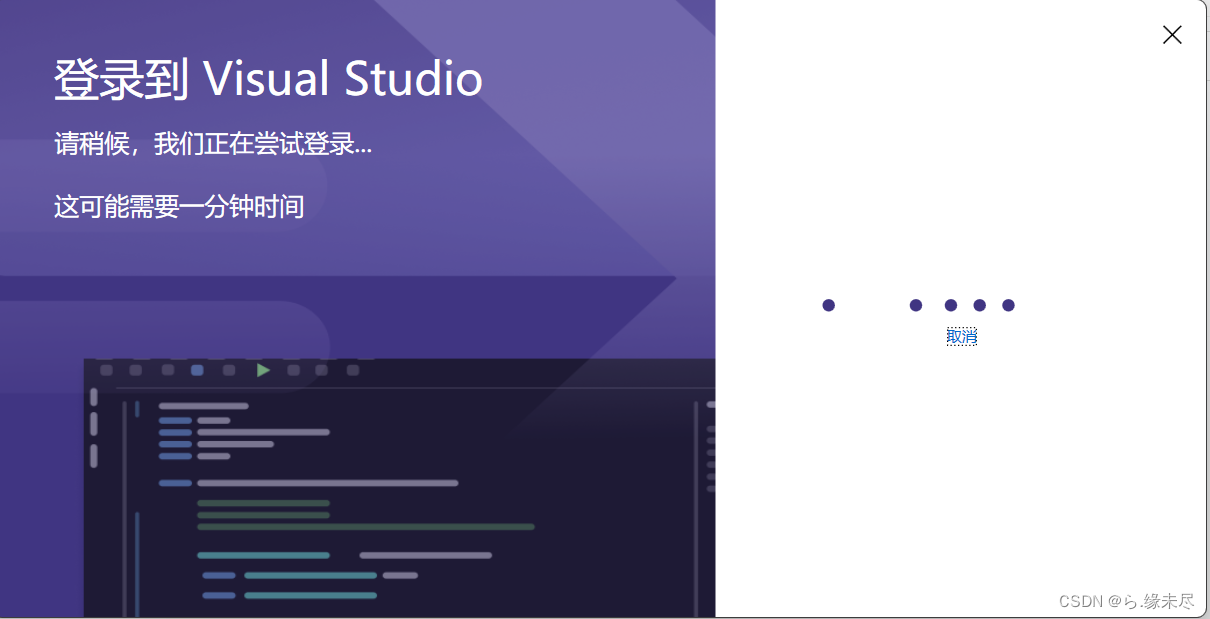
Task: Click the 请稍候，我们正在尝试登录... message
Action: tap(213, 144)
